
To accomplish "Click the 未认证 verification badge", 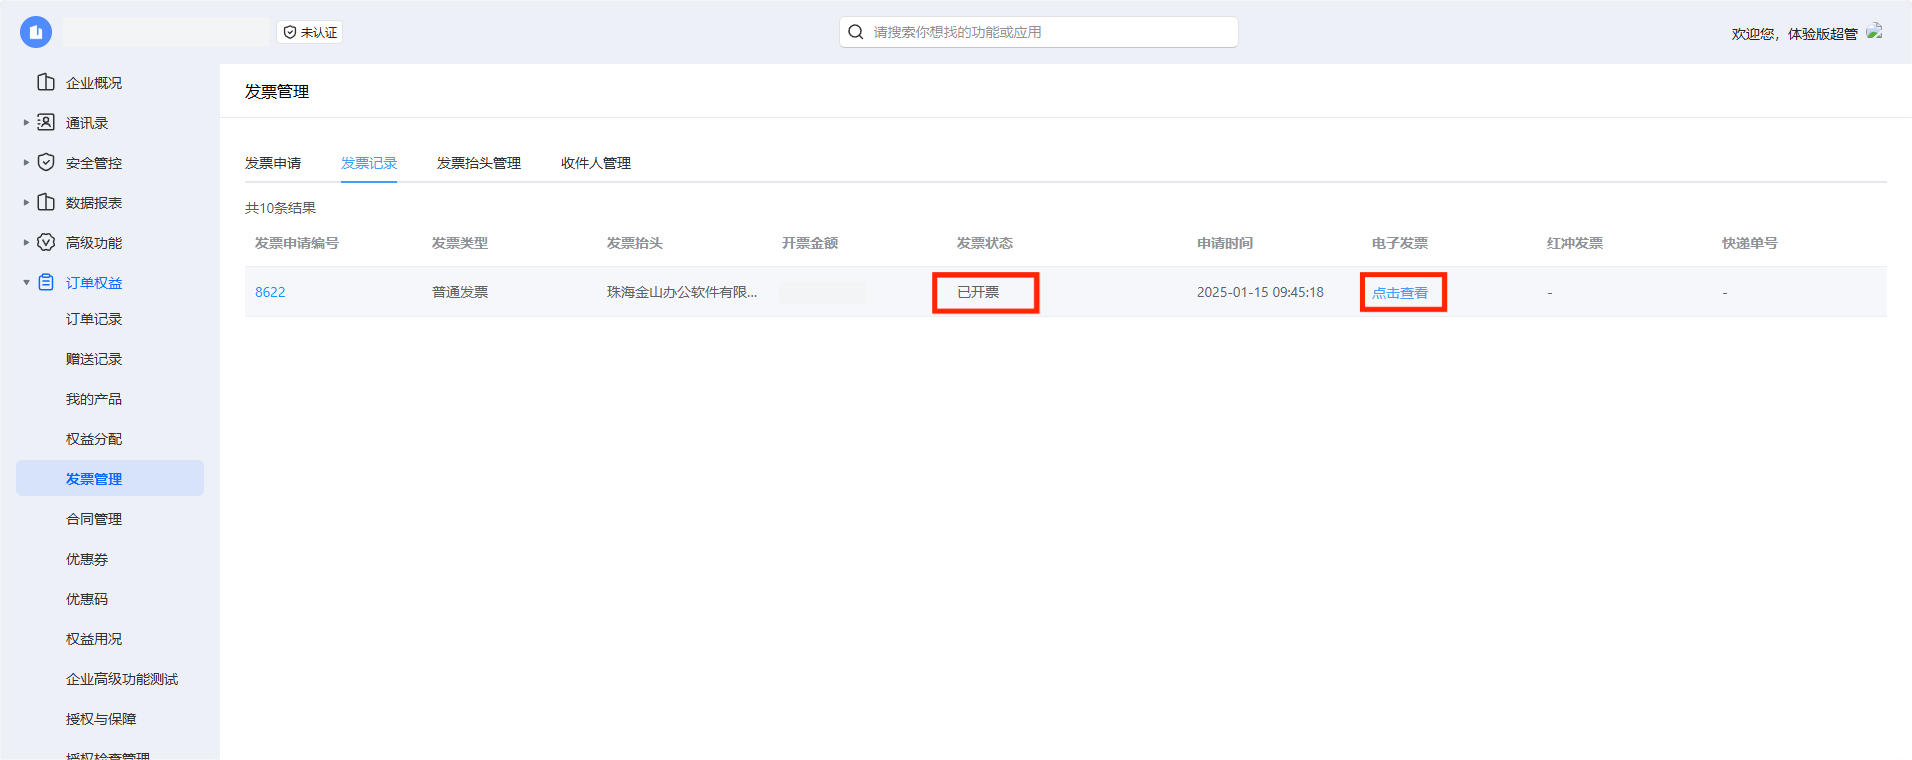I will pos(310,32).
